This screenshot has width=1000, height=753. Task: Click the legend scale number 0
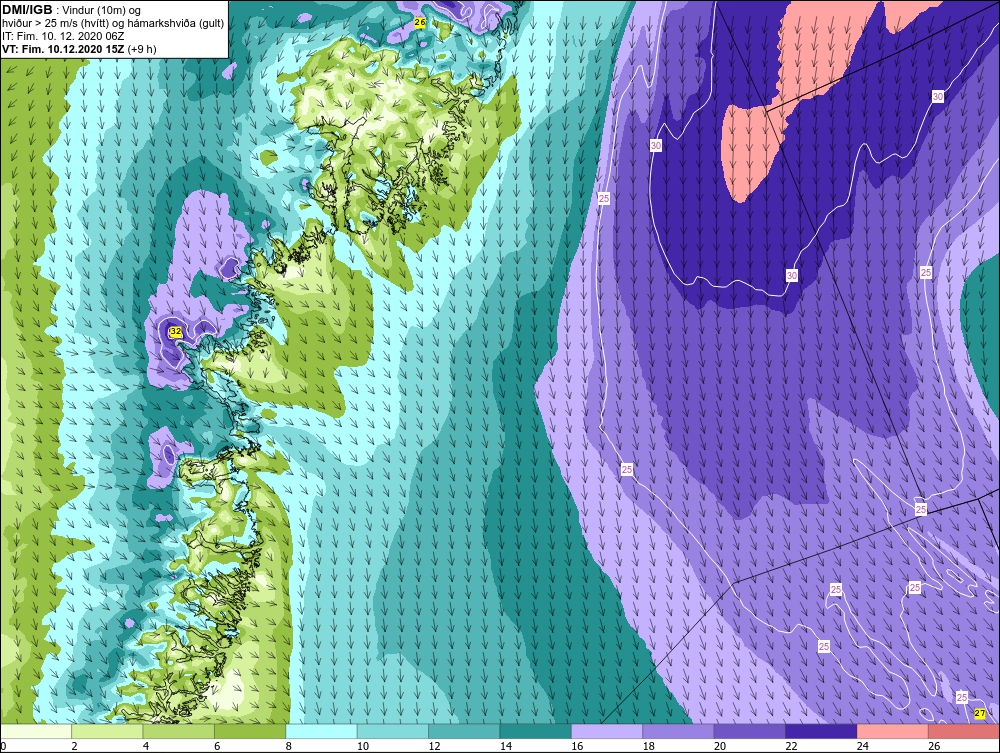tap(3, 746)
